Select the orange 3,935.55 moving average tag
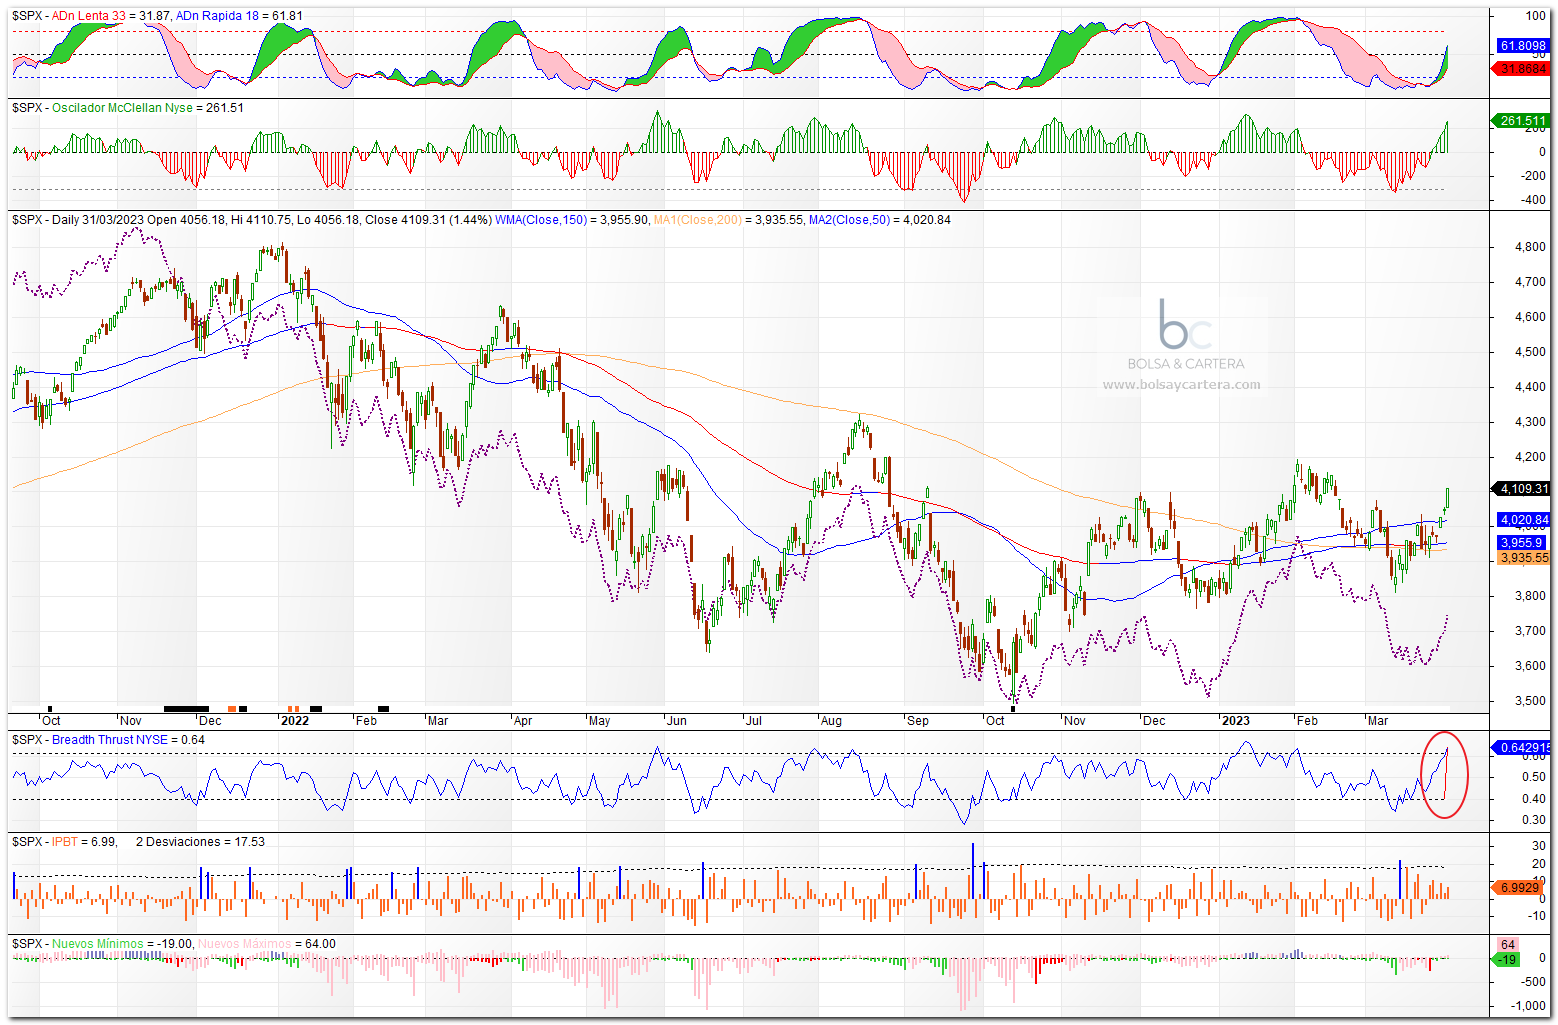This screenshot has height=1025, width=1558. [x=1523, y=558]
